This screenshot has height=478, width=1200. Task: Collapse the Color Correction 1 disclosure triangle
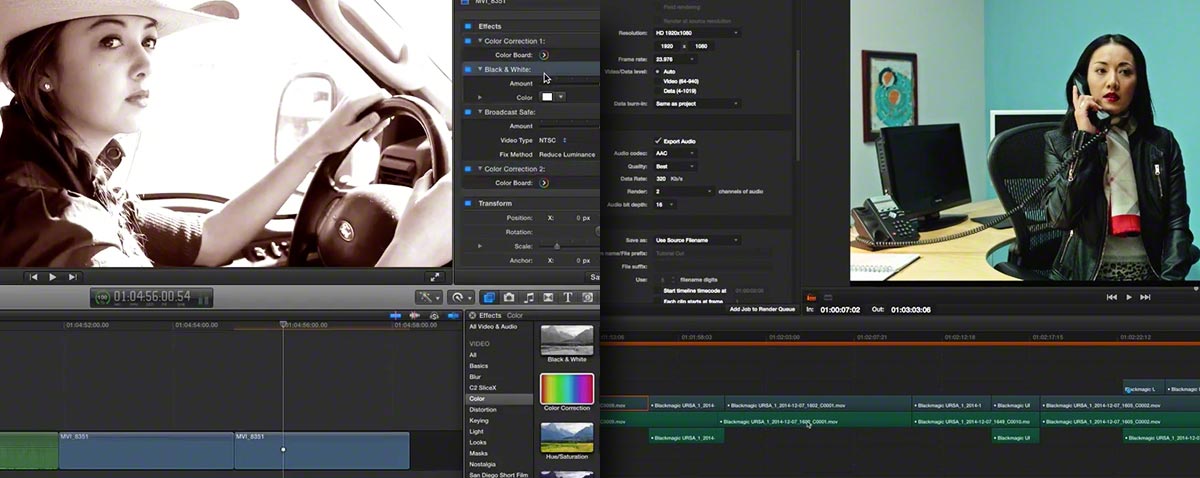point(479,41)
